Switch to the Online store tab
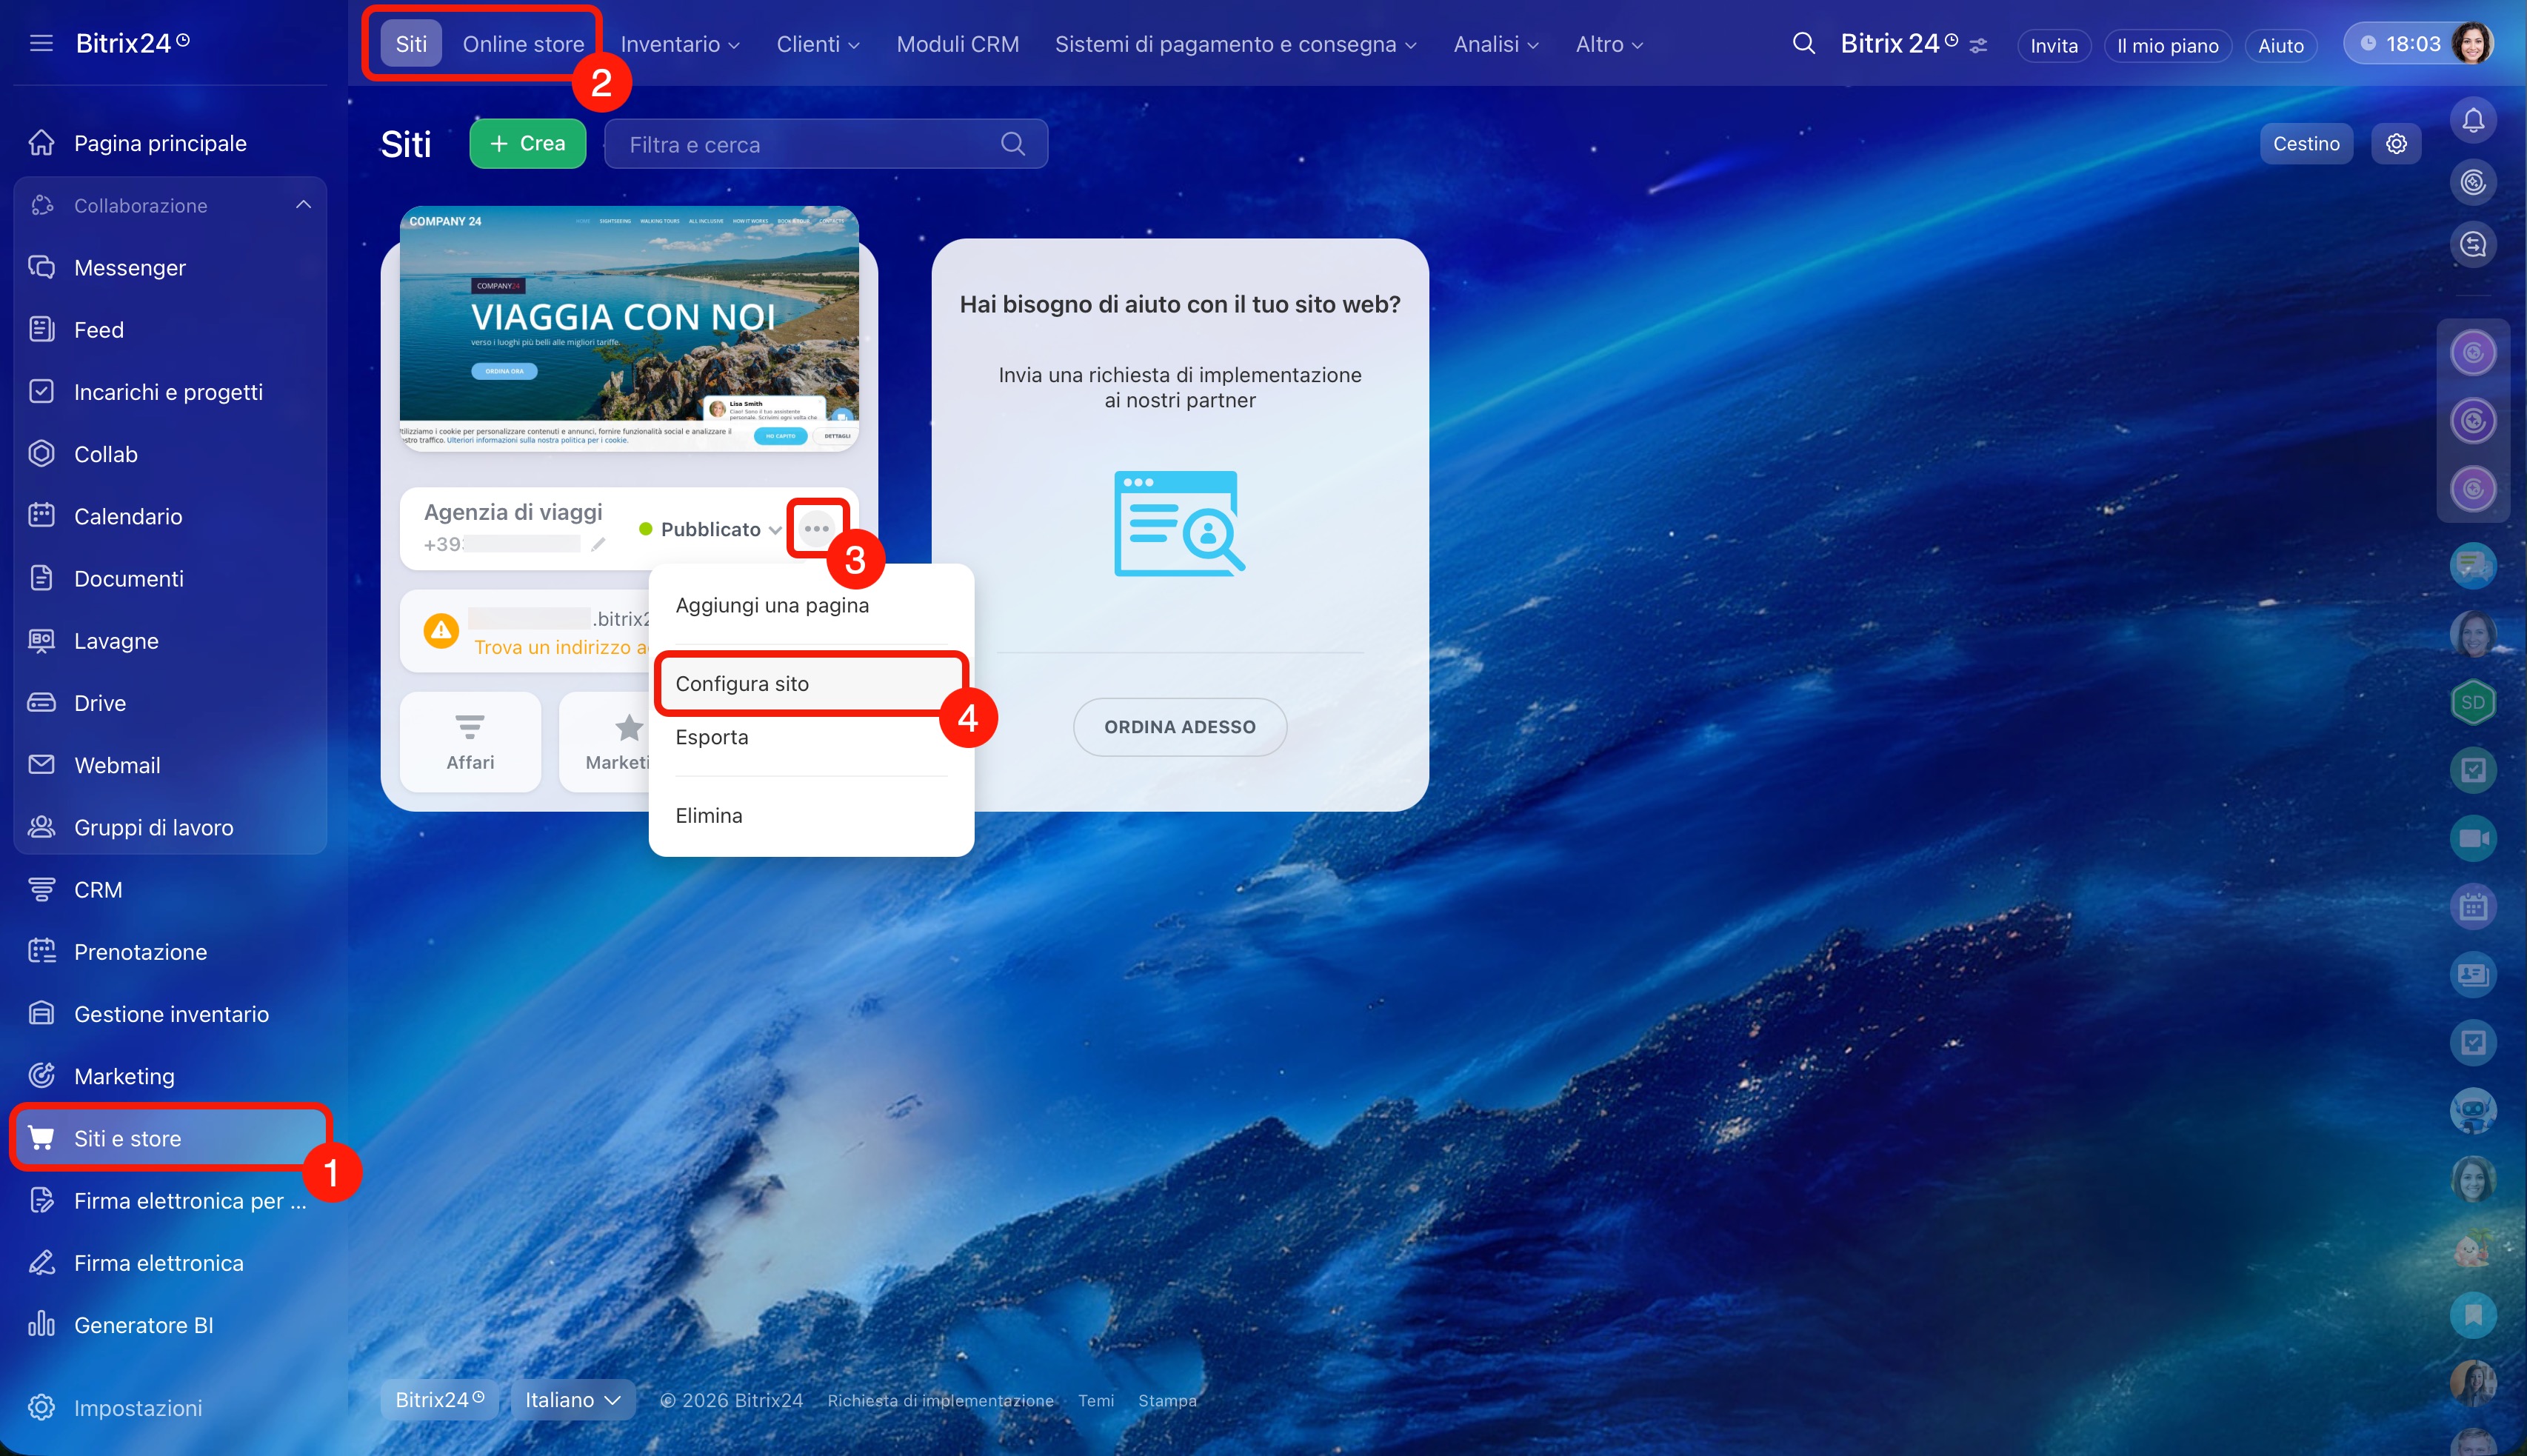Screen dimensions: 2527x1456 coord(523,45)
